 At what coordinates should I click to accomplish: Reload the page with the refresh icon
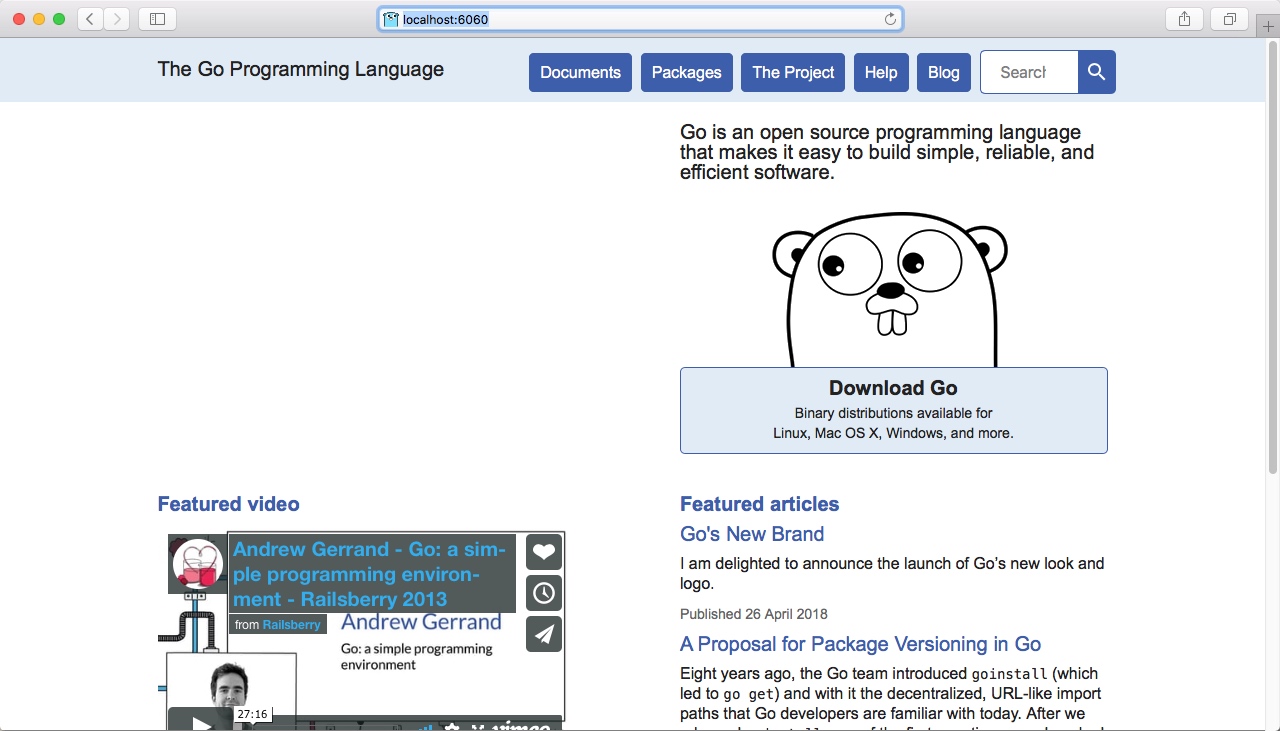click(x=890, y=19)
